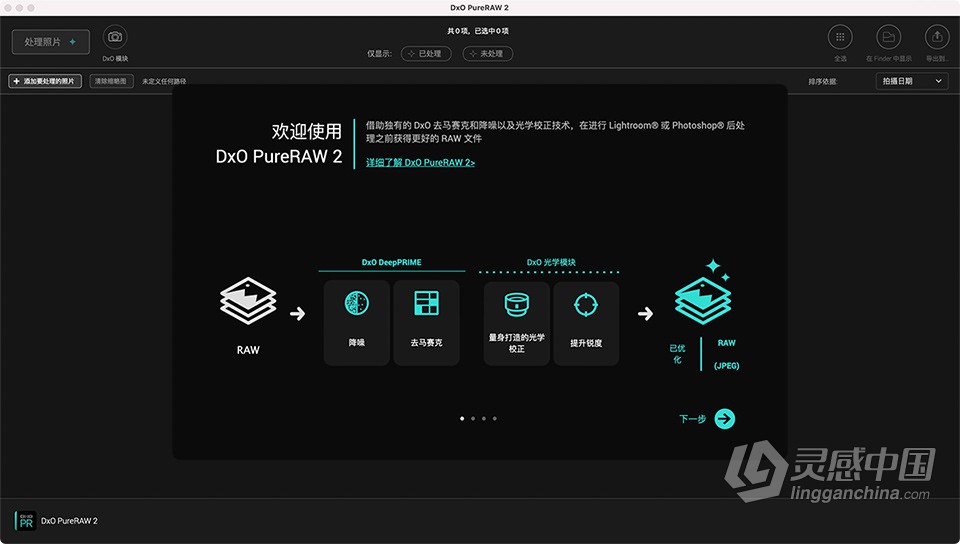This screenshot has height=544, width=960.
Task: Click the 提升锐度 sharpness target icon
Action: pos(586,304)
